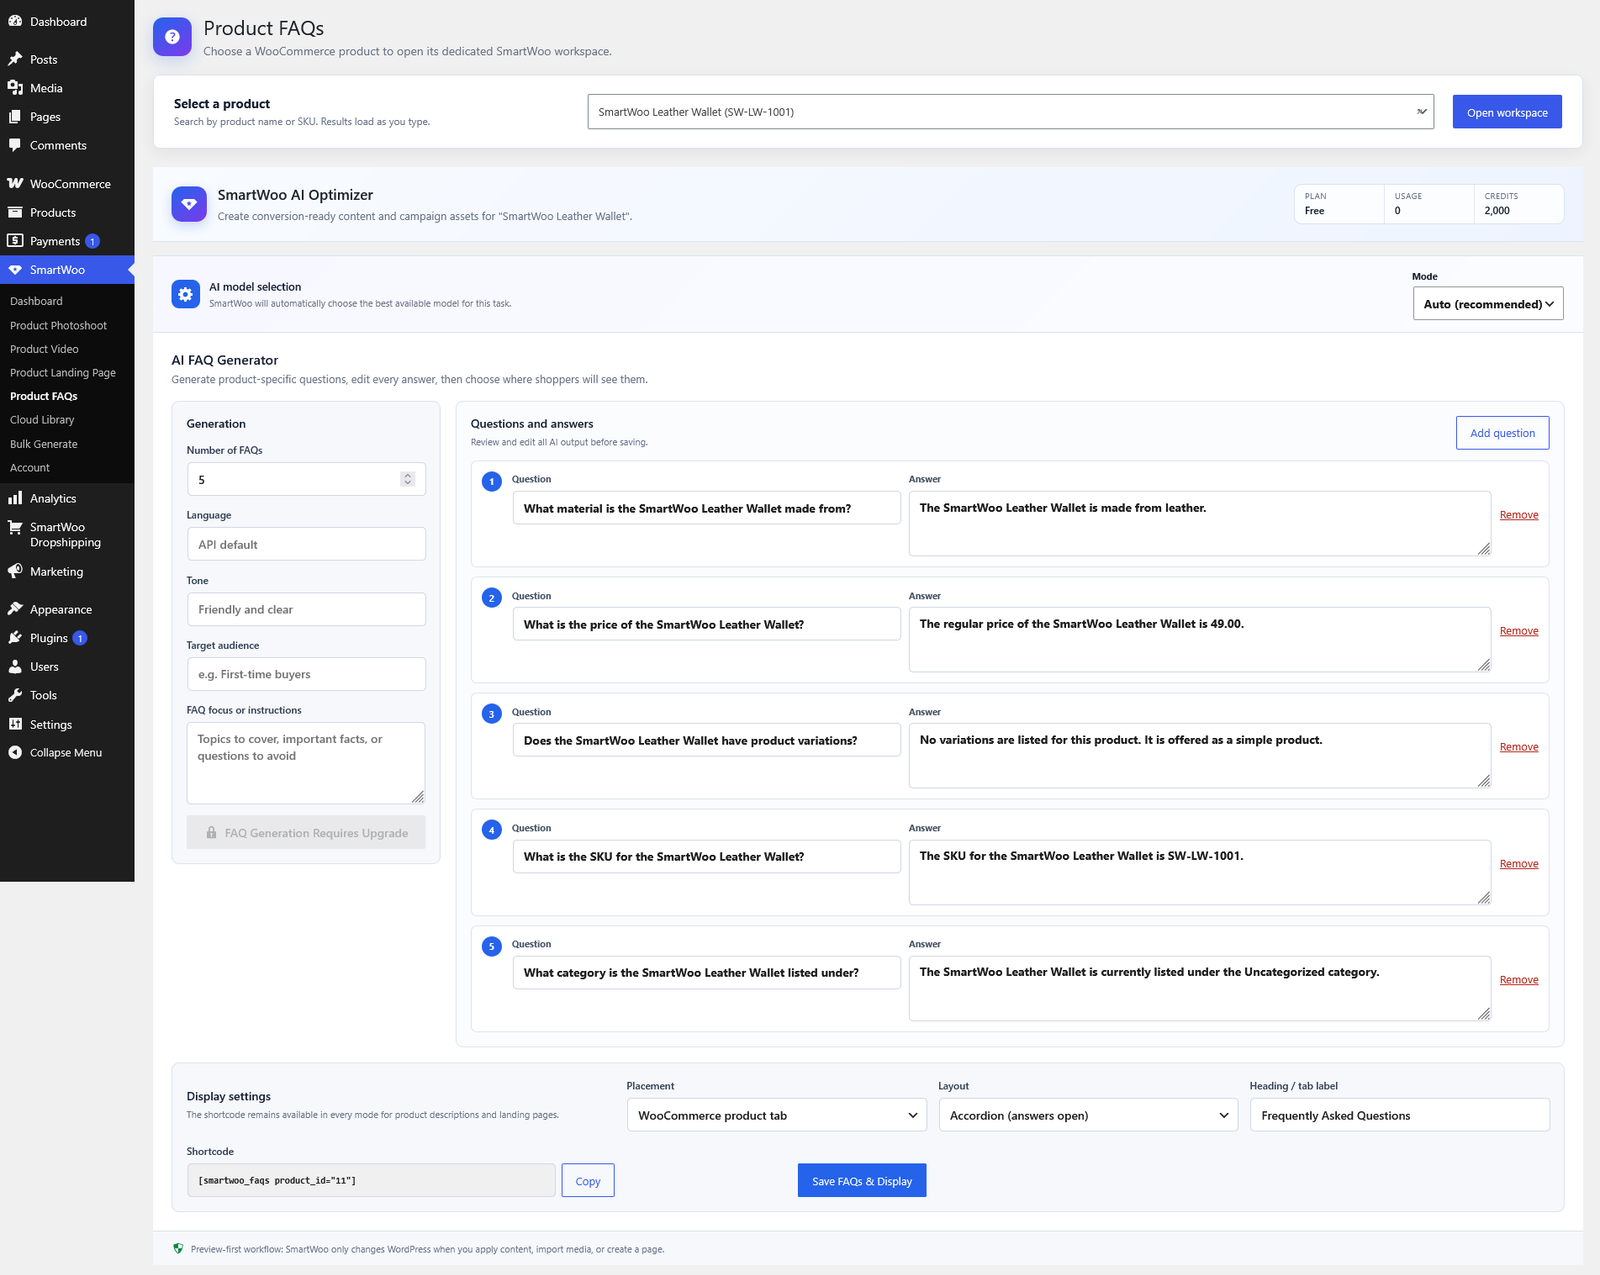Open the AI model Mode dropdown
Image resolution: width=1600 pixels, height=1275 pixels.
coord(1488,304)
